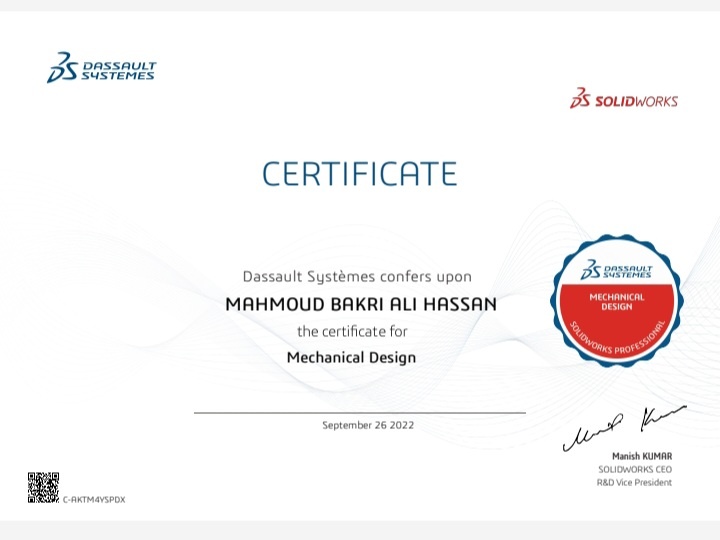Click the QR code image

[43, 487]
